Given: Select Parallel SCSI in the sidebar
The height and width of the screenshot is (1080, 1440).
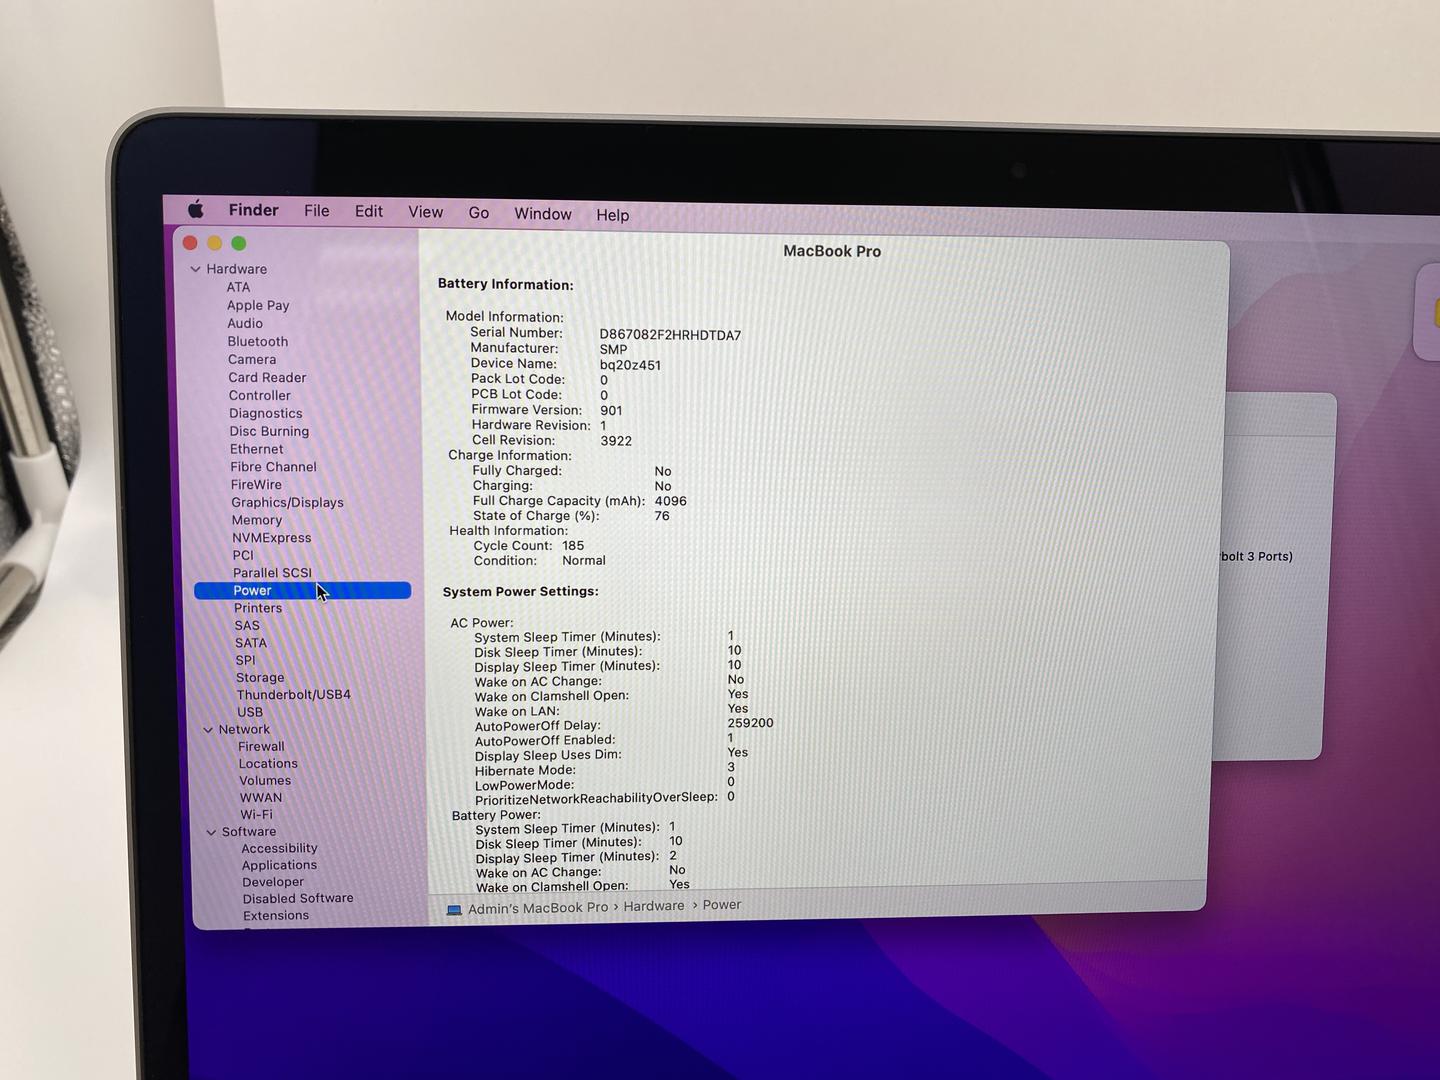Looking at the screenshot, I should (272, 573).
